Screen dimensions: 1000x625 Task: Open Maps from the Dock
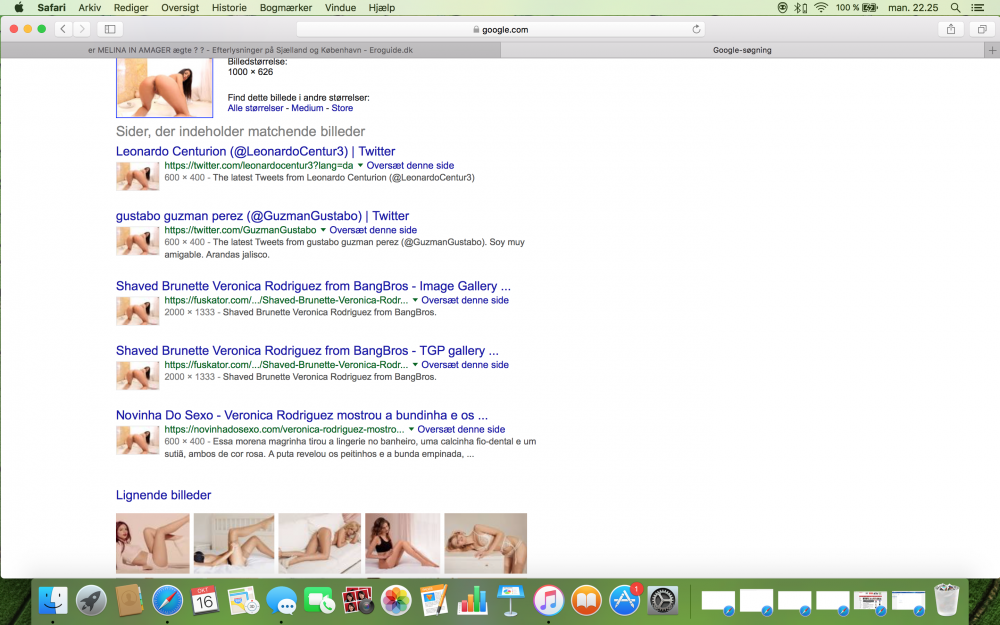244,601
